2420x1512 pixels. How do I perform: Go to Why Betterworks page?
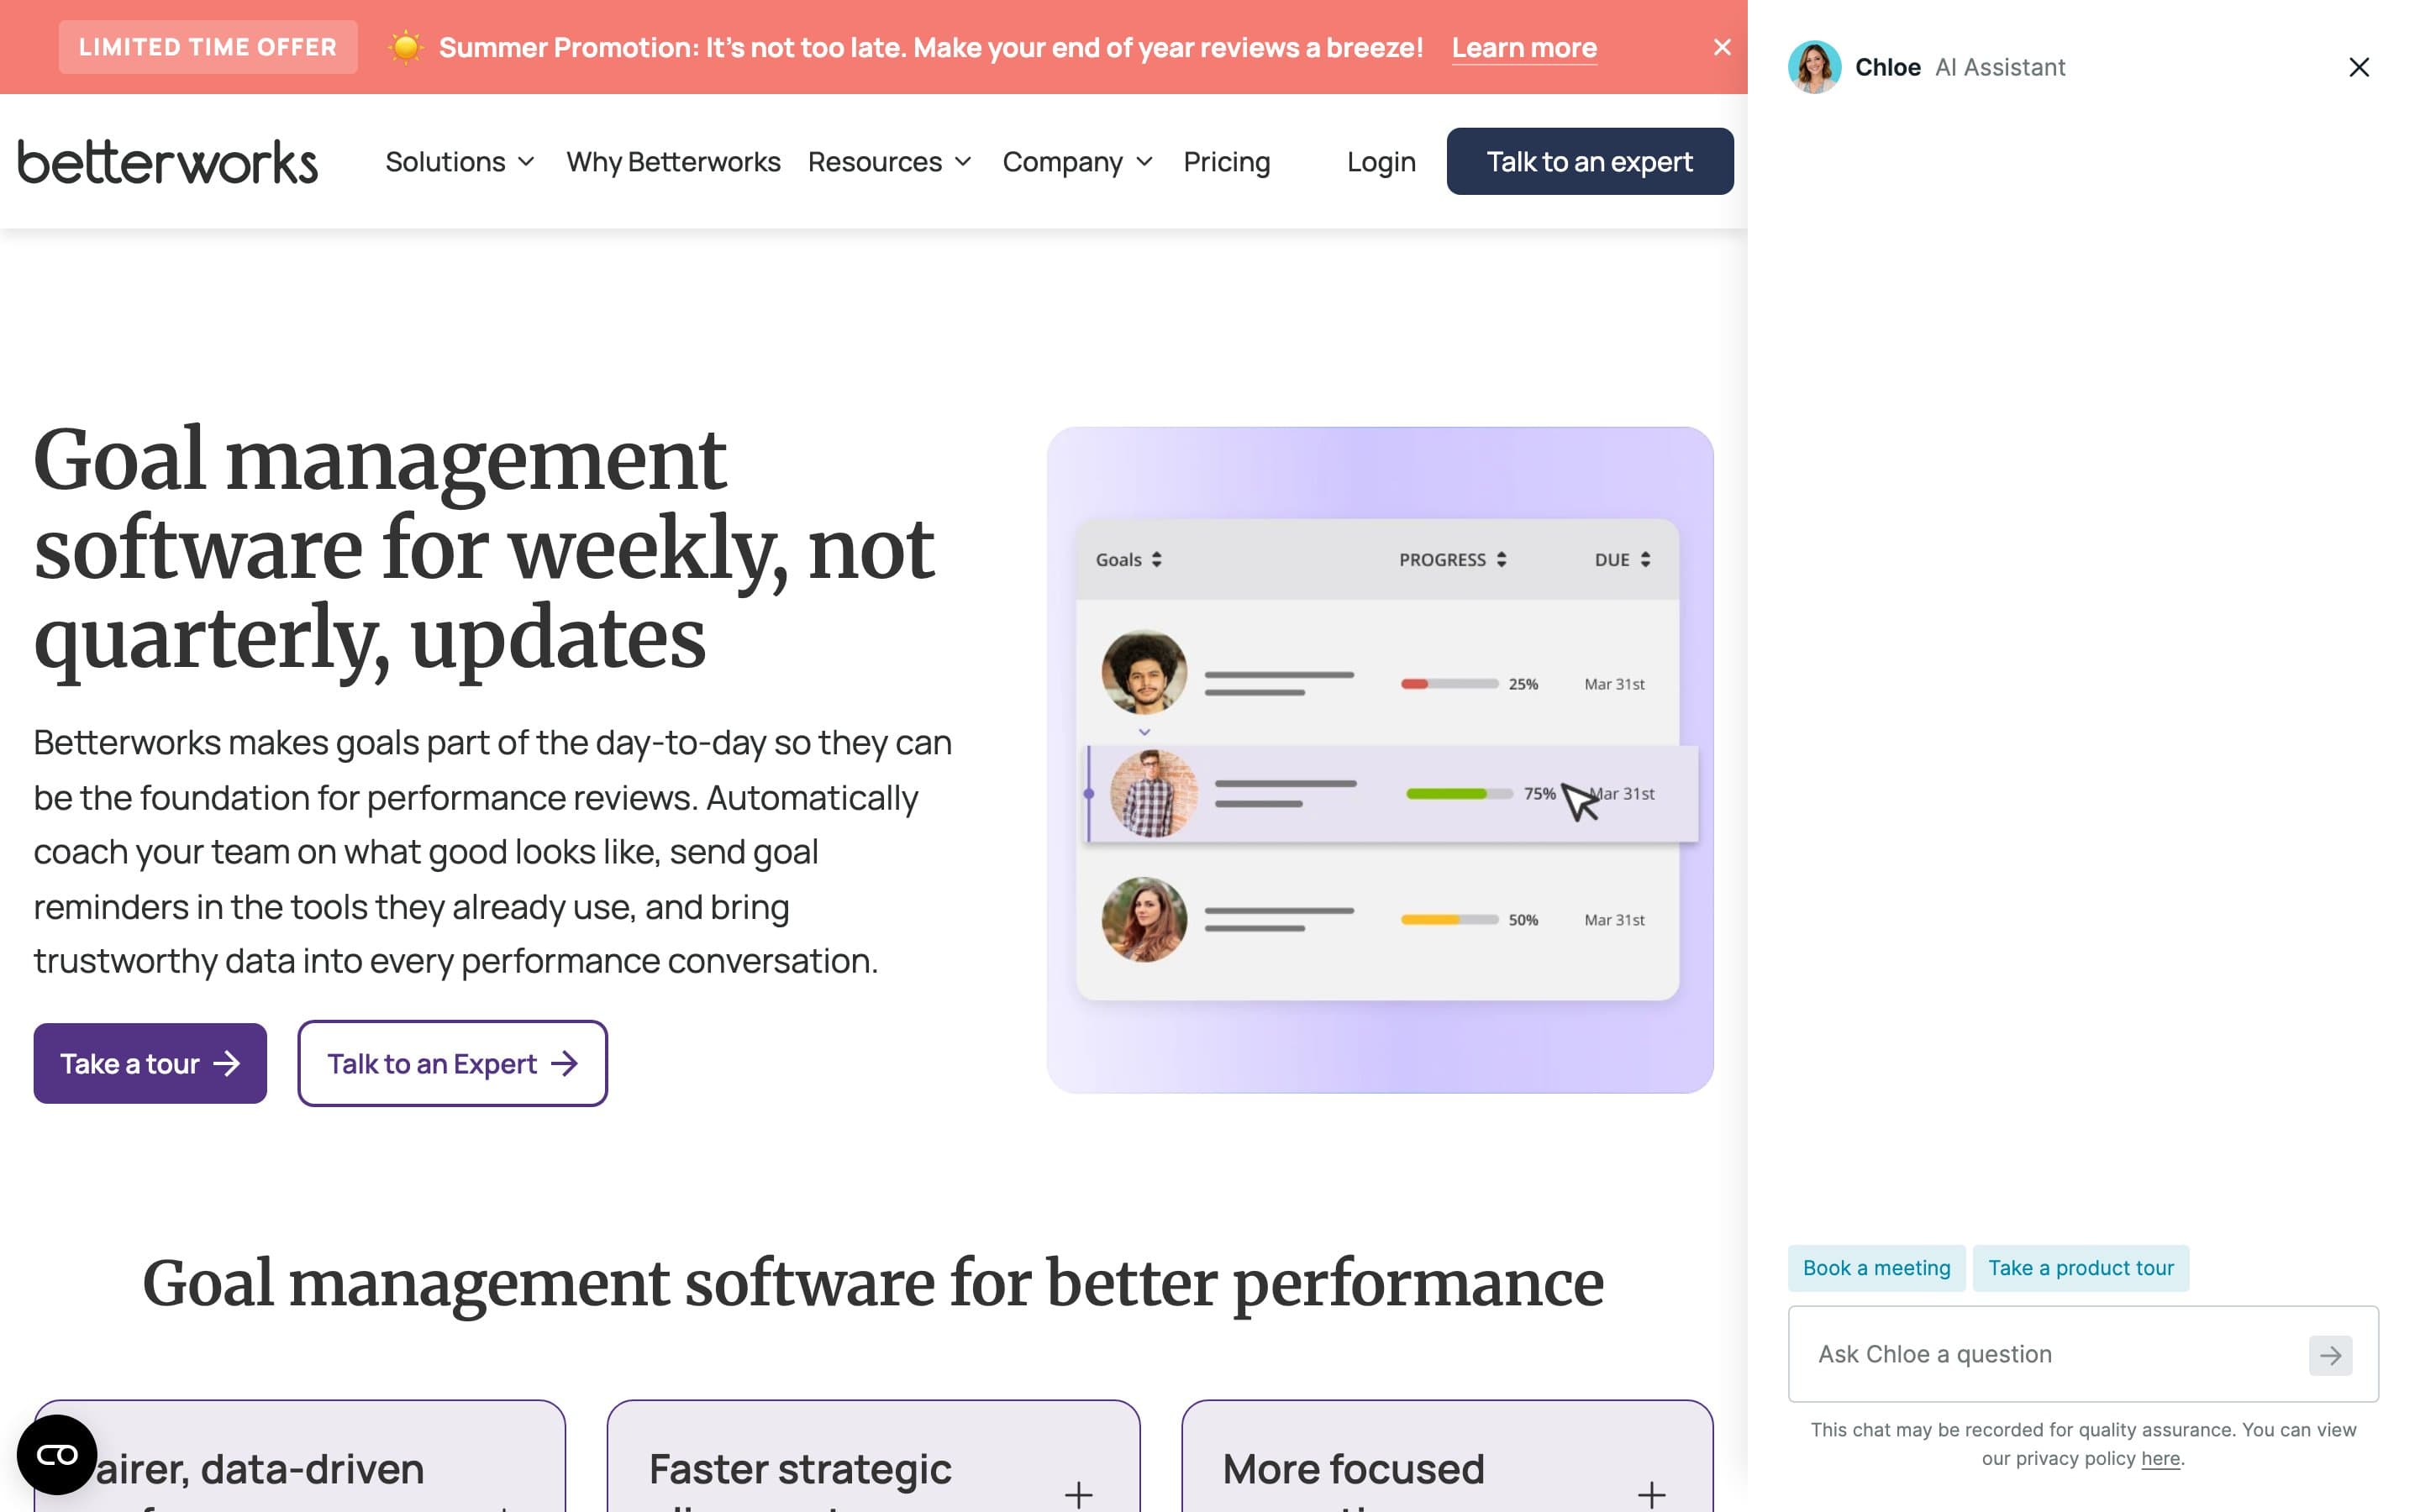point(673,162)
